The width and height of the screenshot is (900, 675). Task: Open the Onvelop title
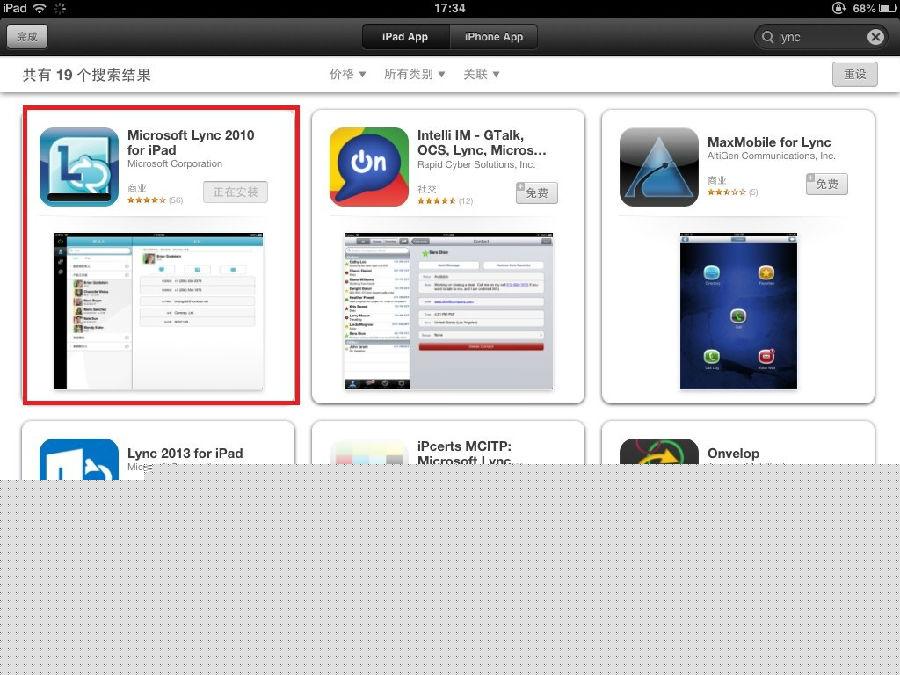tap(733, 453)
